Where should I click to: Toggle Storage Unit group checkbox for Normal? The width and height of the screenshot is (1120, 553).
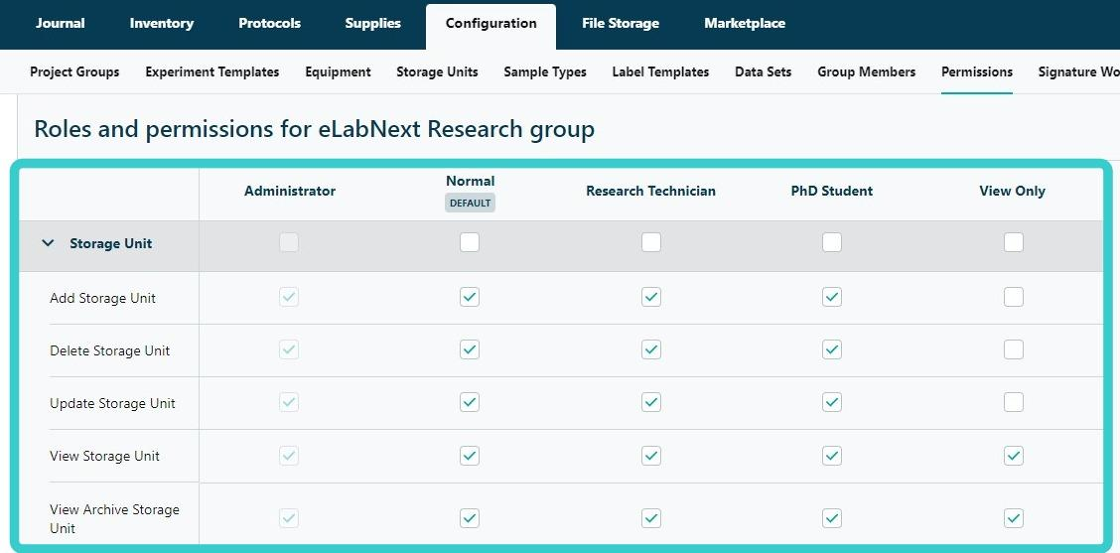pos(469,242)
